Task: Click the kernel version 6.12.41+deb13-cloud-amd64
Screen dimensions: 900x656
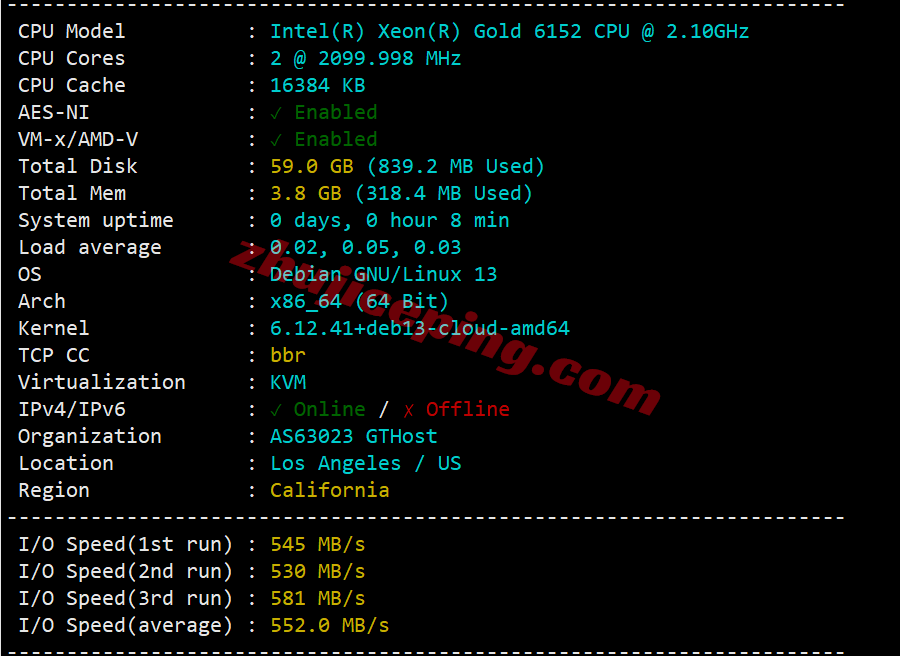Action: pyautogui.click(x=420, y=328)
